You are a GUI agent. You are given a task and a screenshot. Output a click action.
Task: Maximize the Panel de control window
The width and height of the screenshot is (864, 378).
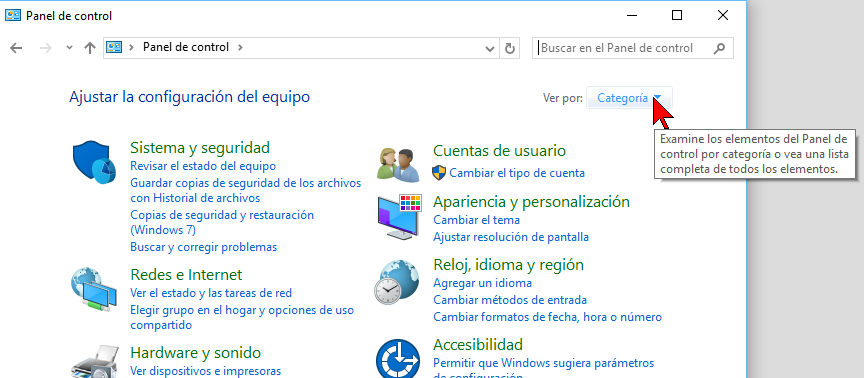click(677, 15)
